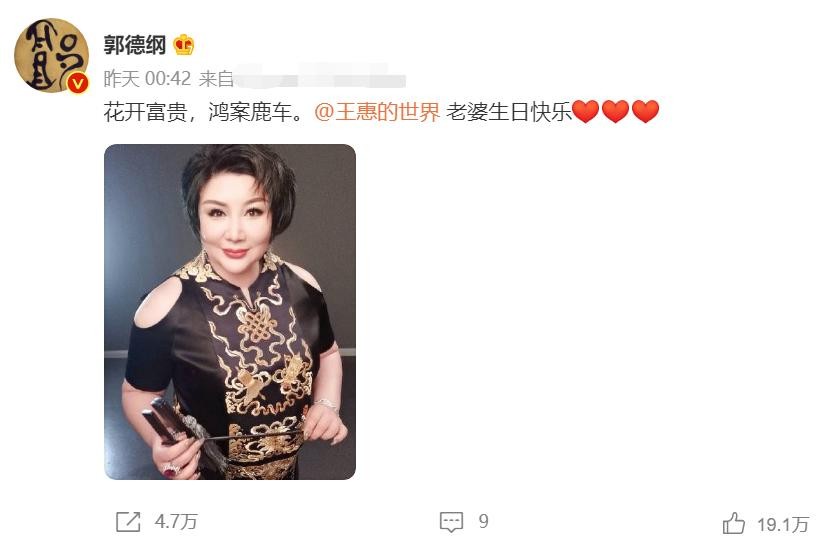Click the 昨天 00:42 timestamp
Screen dimensions: 831x550
click(x=147, y=79)
